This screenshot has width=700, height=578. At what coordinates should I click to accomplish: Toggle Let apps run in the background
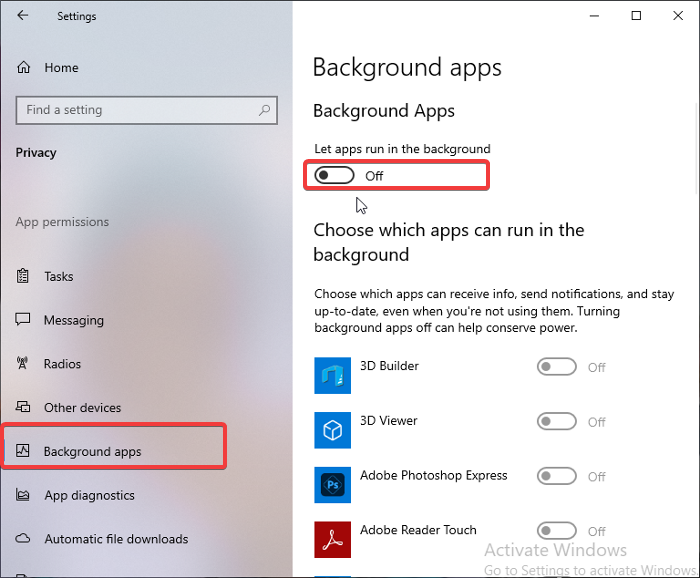tap(334, 175)
